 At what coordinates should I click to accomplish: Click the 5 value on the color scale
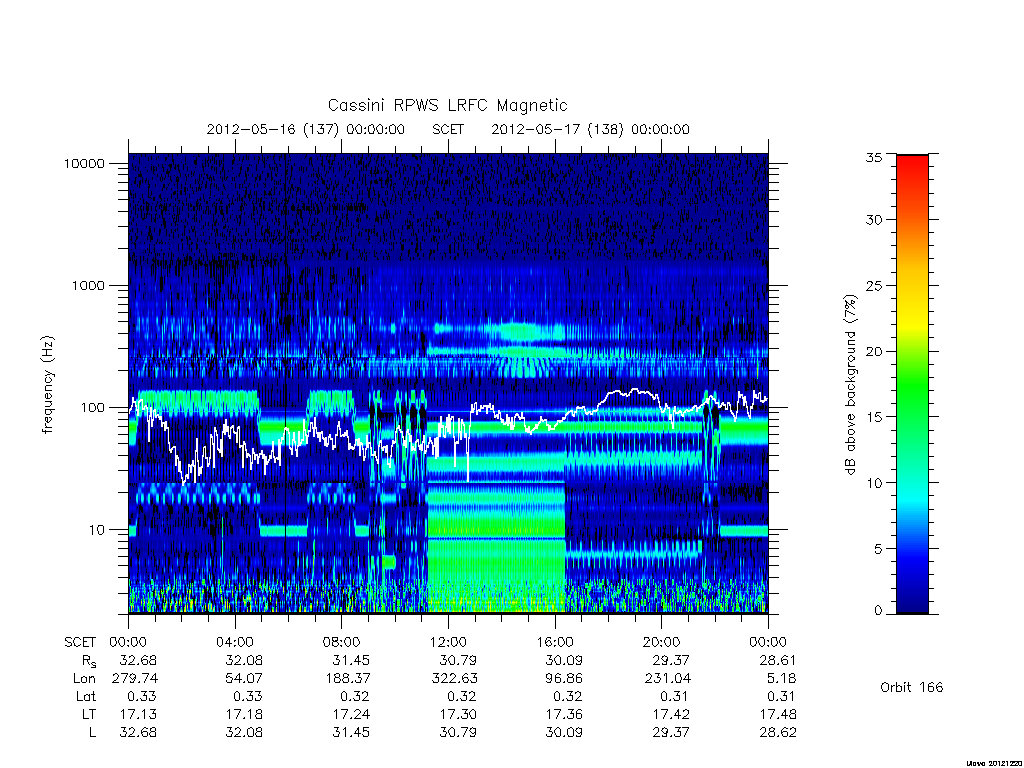coord(878,549)
